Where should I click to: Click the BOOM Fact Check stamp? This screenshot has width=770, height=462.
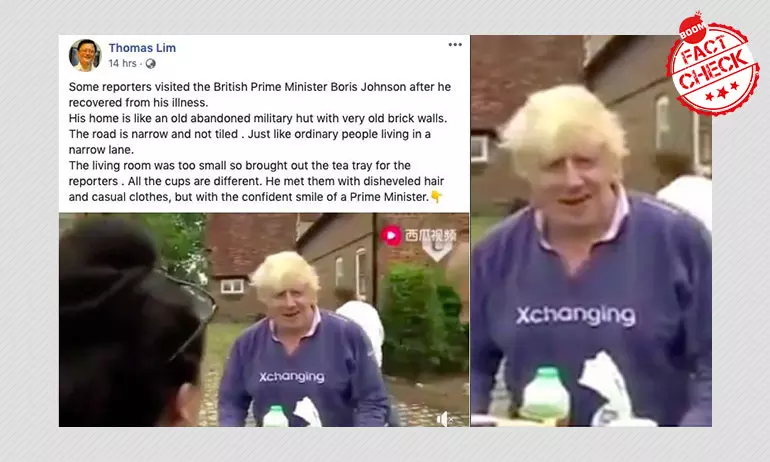coord(713,65)
